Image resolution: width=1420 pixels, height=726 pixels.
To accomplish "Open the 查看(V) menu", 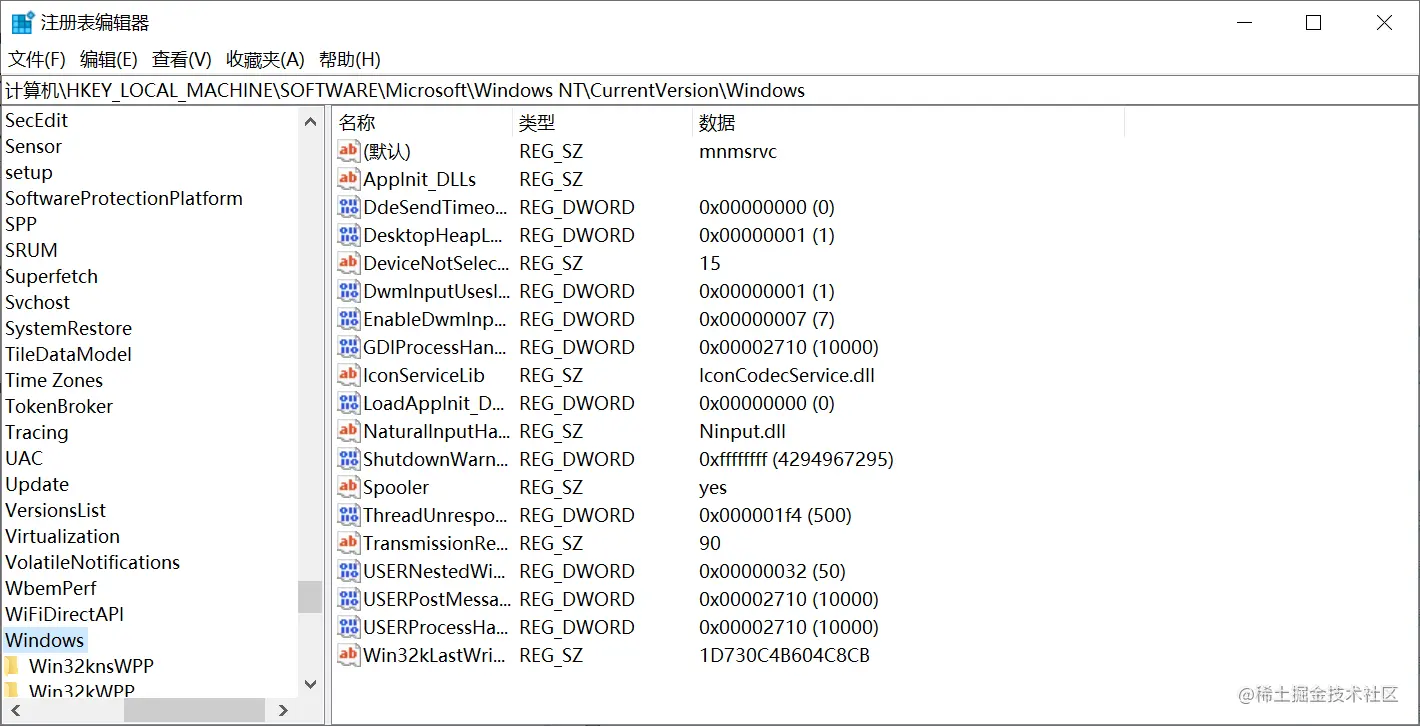I will pyautogui.click(x=182, y=59).
